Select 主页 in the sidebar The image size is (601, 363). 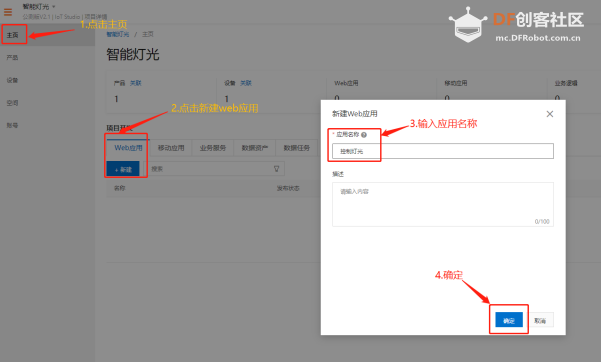pyautogui.click(x=12, y=35)
